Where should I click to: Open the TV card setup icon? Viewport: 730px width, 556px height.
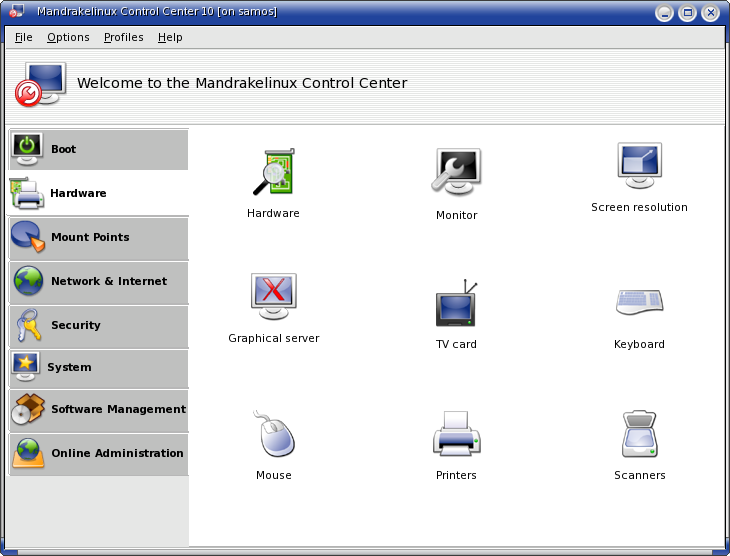click(456, 303)
